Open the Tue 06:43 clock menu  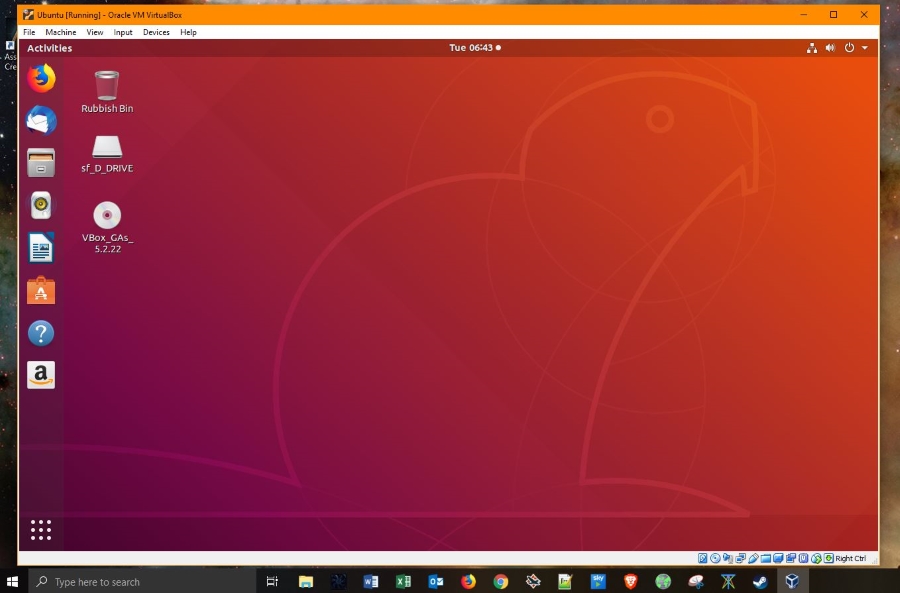tap(475, 48)
